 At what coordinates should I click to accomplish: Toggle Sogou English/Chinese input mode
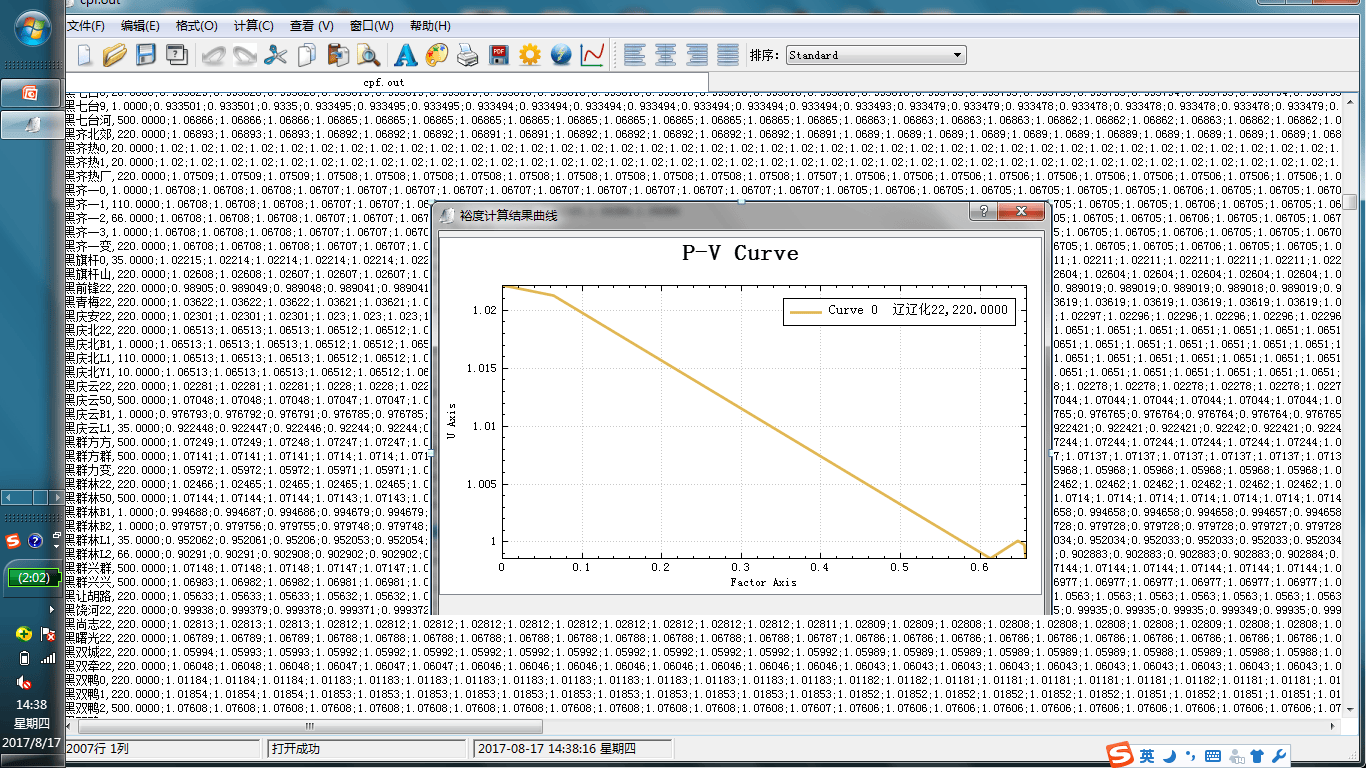click(x=1147, y=756)
